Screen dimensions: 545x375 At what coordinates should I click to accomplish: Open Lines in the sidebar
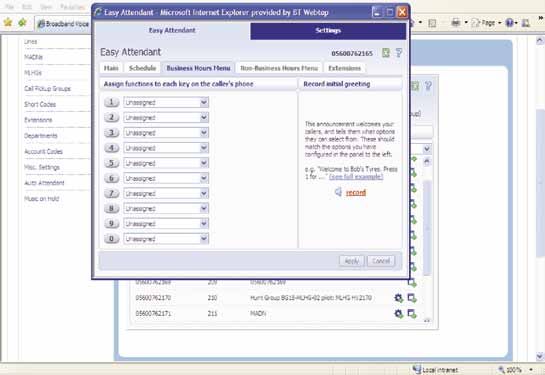pyautogui.click(x=31, y=42)
